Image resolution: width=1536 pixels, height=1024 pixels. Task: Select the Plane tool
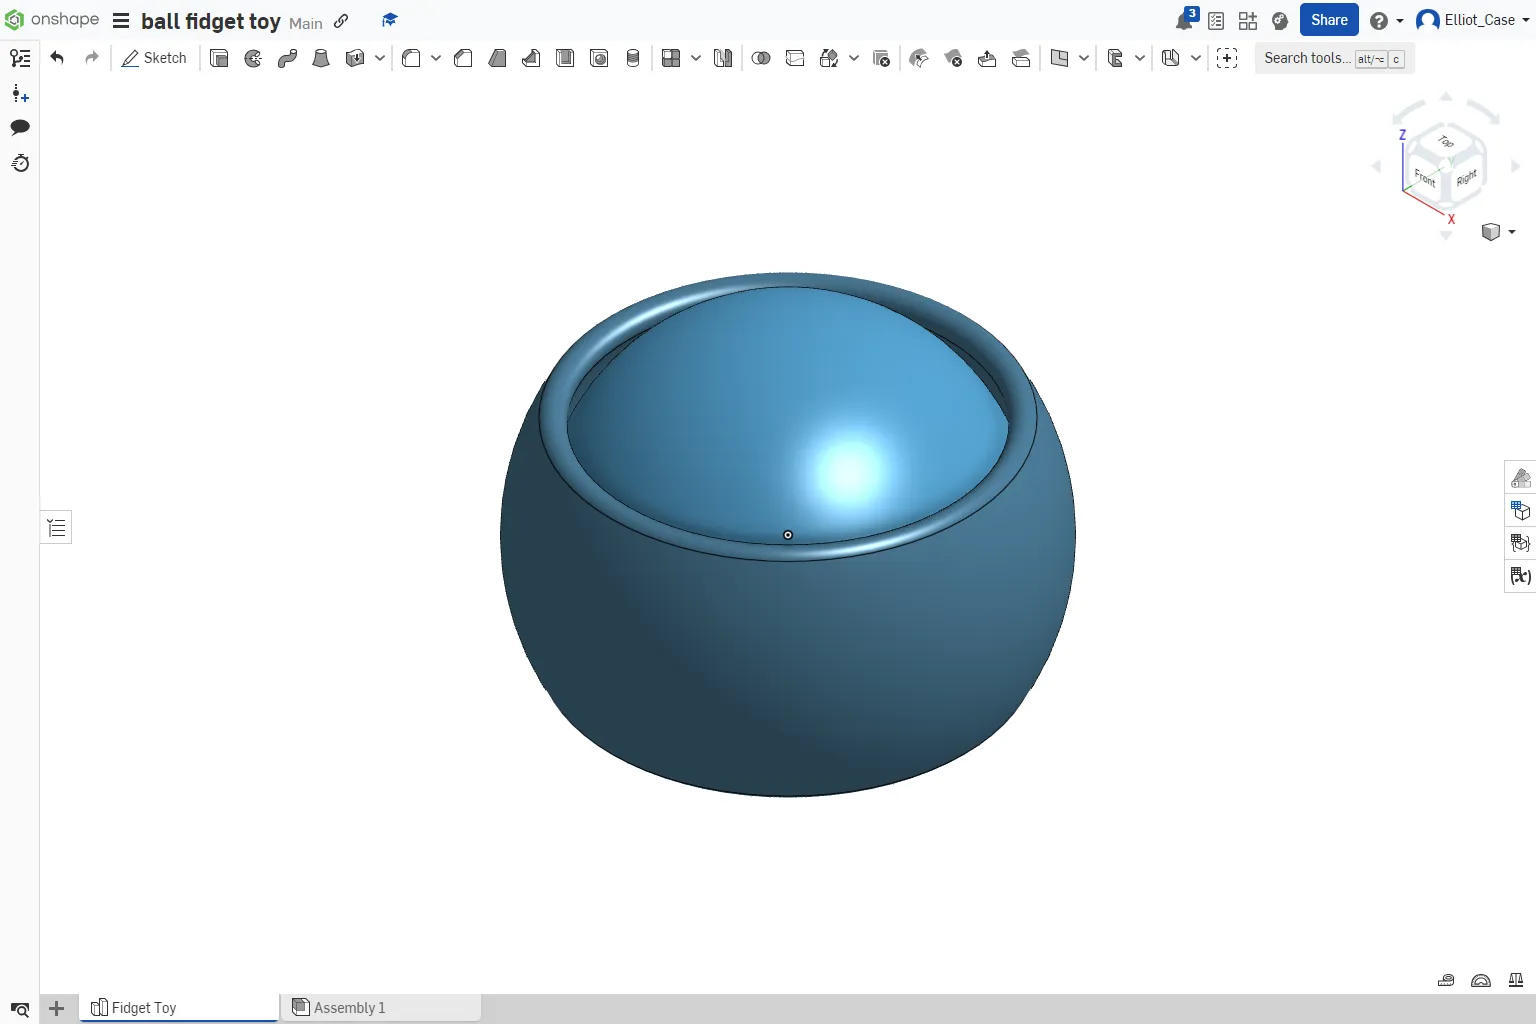click(x=1059, y=58)
